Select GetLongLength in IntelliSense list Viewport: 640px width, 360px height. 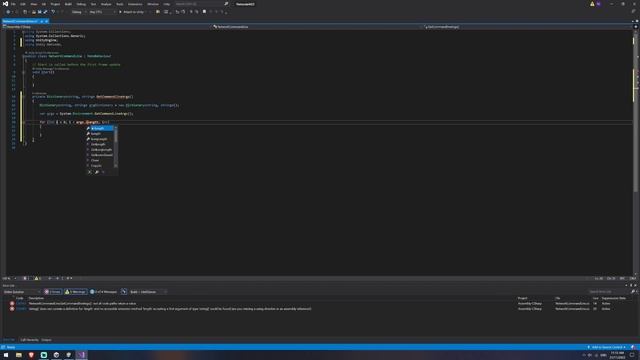[x=100, y=150]
